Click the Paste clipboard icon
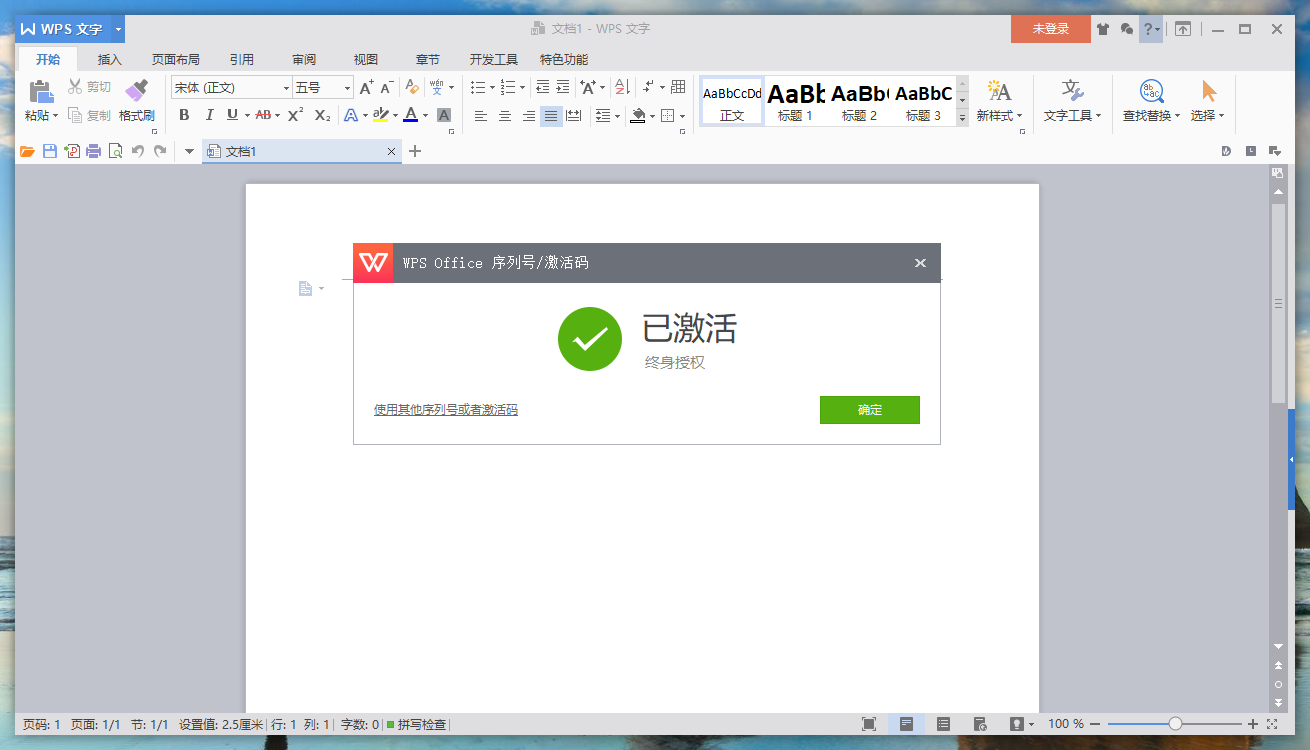 (41, 92)
